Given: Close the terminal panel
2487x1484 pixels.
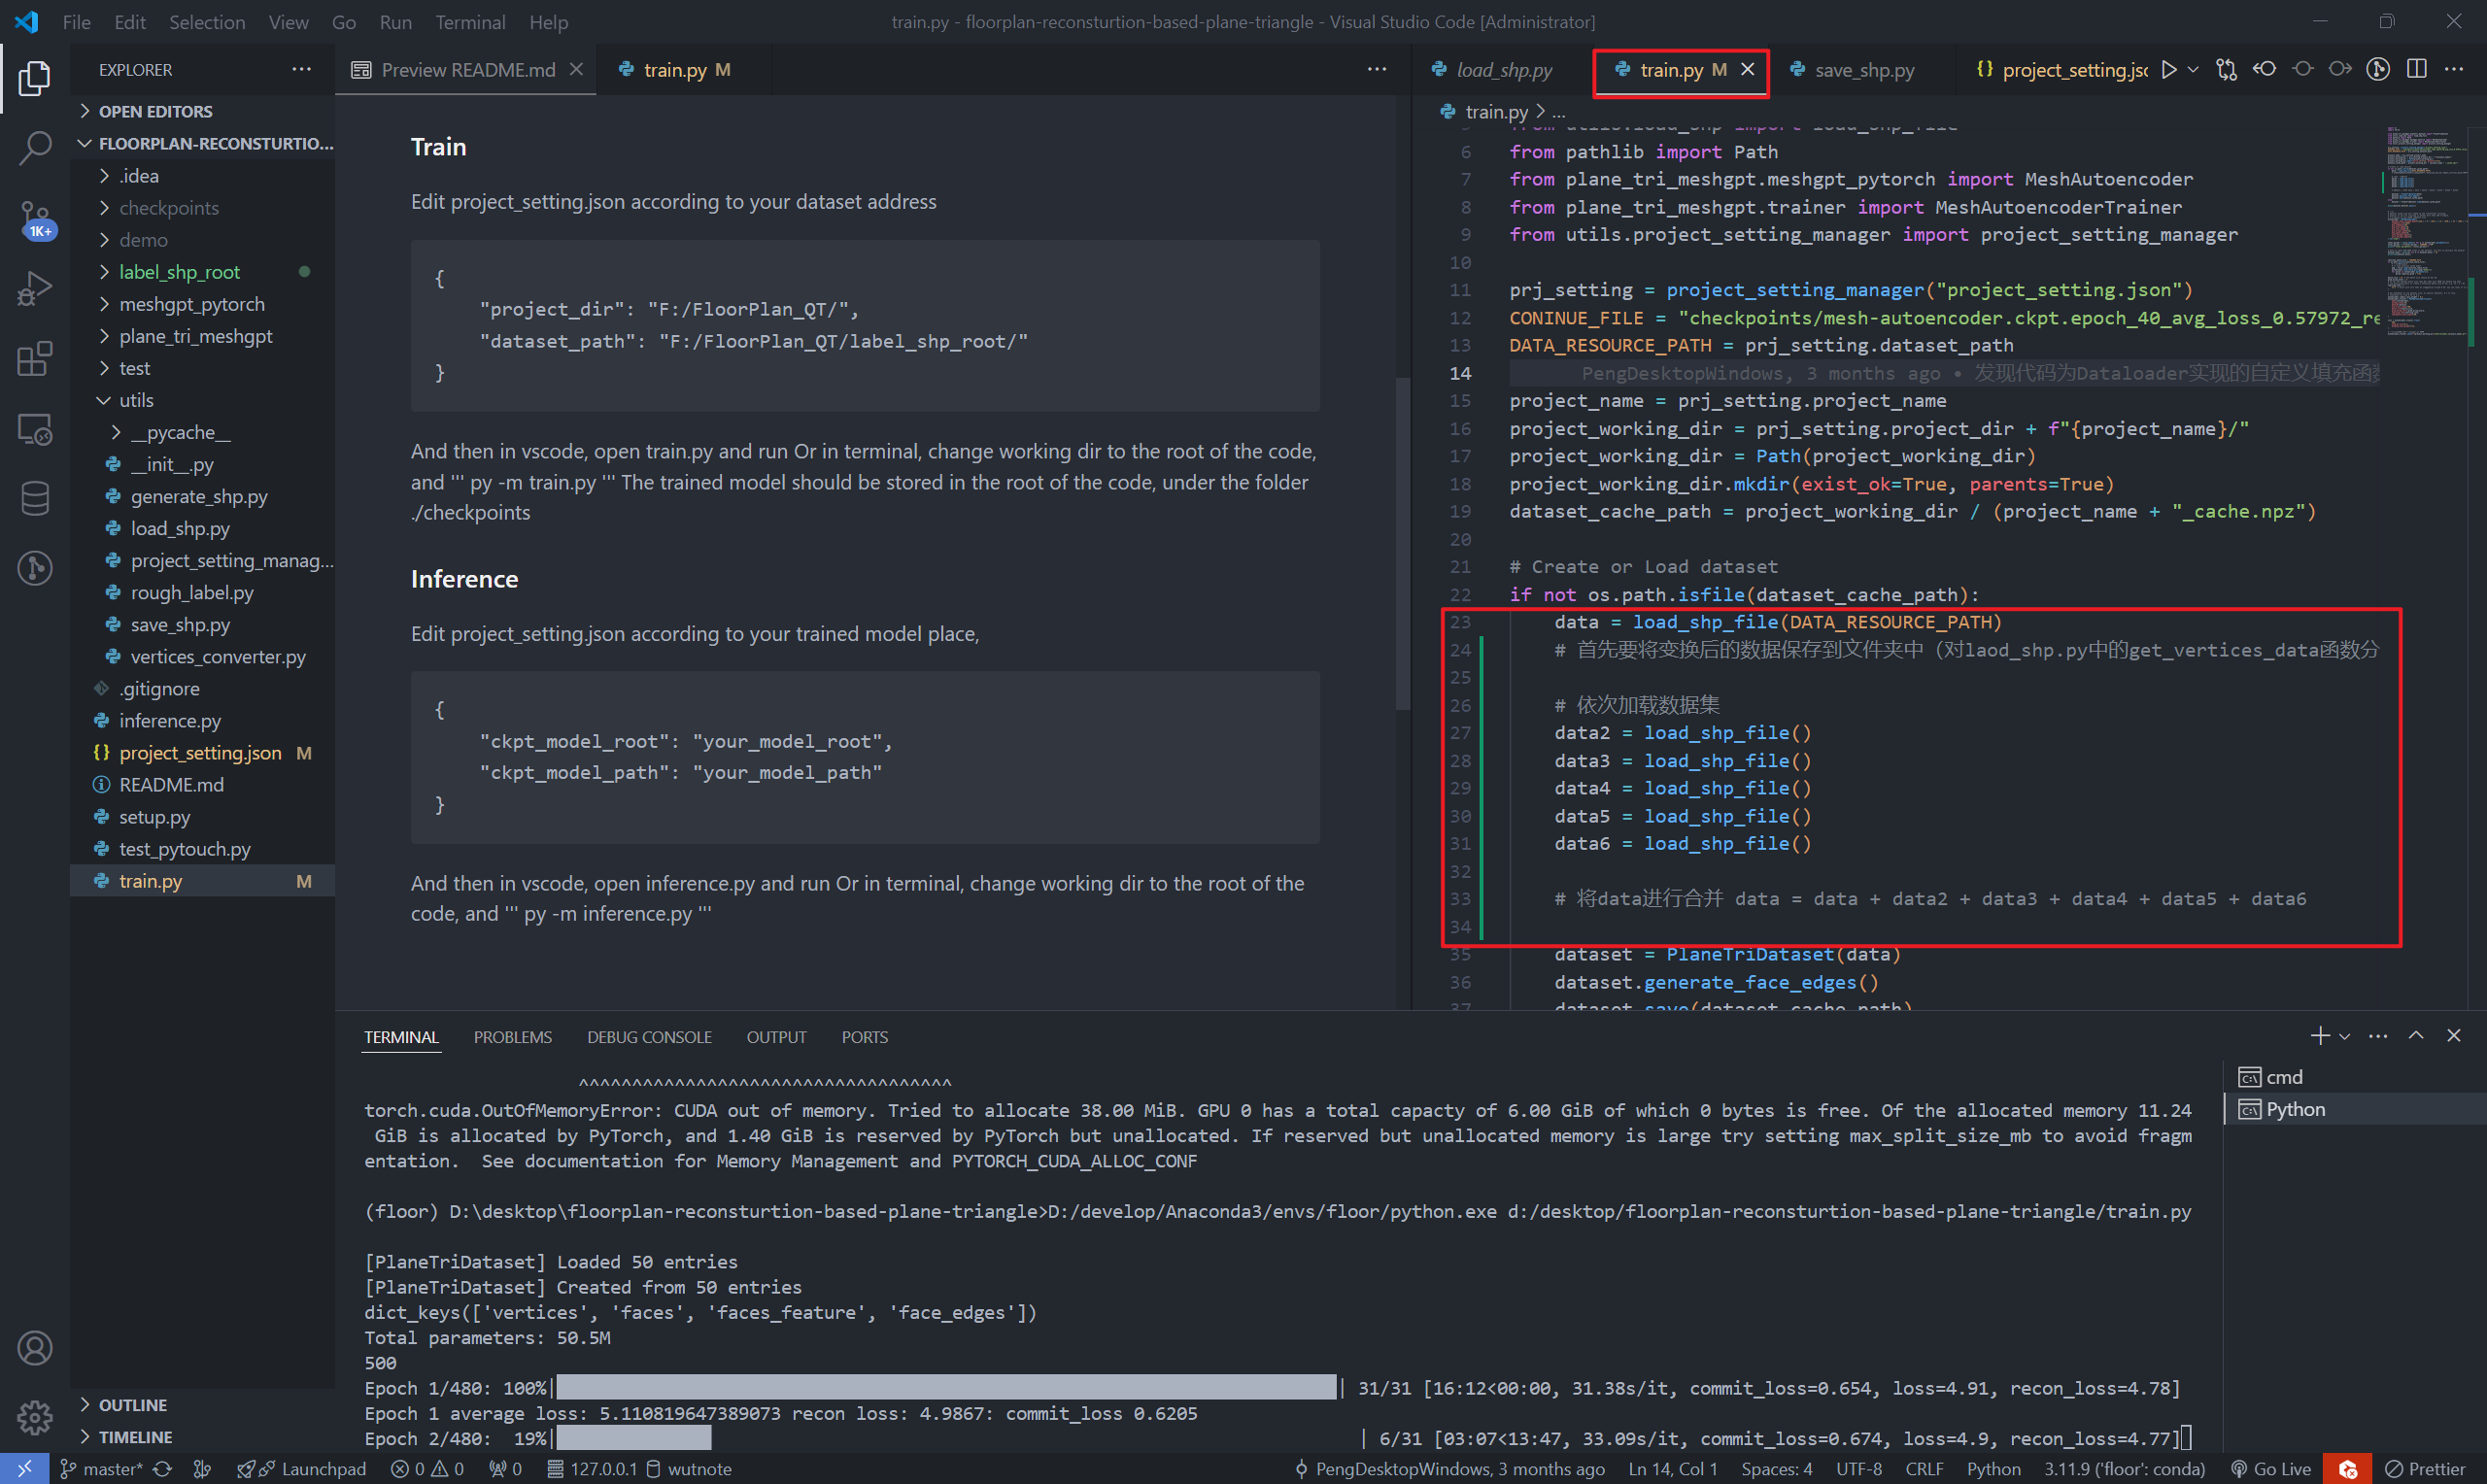Looking at the screenshot, I should 2453,1036.
